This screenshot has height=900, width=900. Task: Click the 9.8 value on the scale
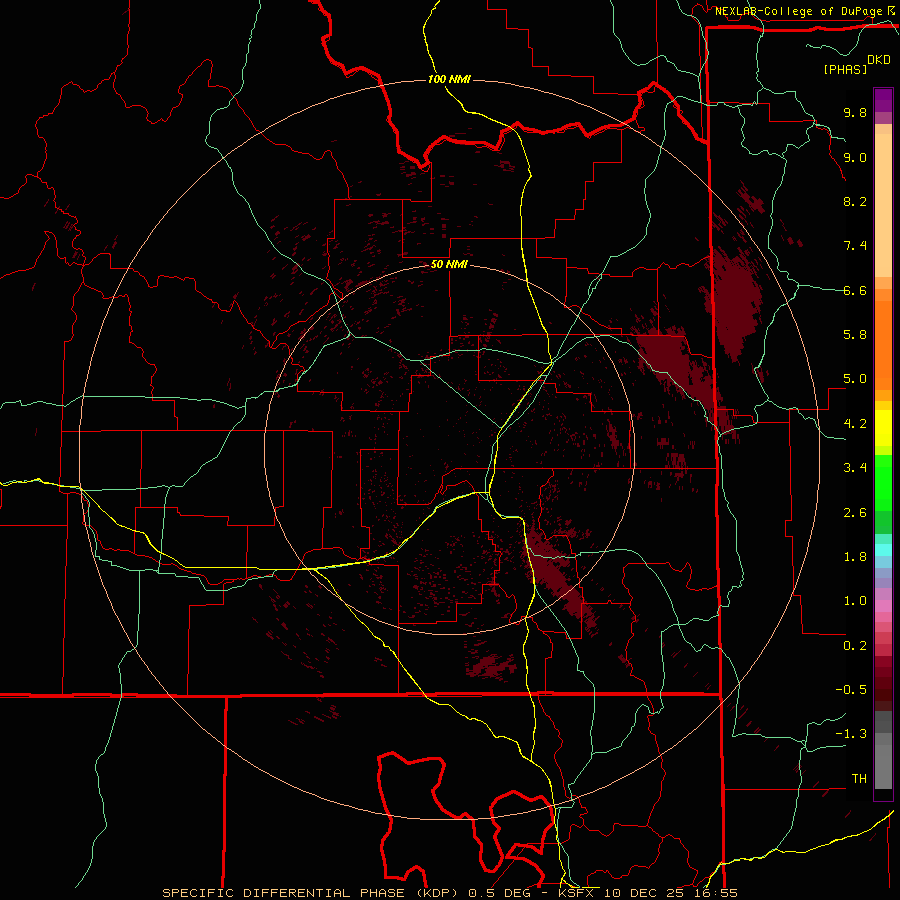(855, 112)
